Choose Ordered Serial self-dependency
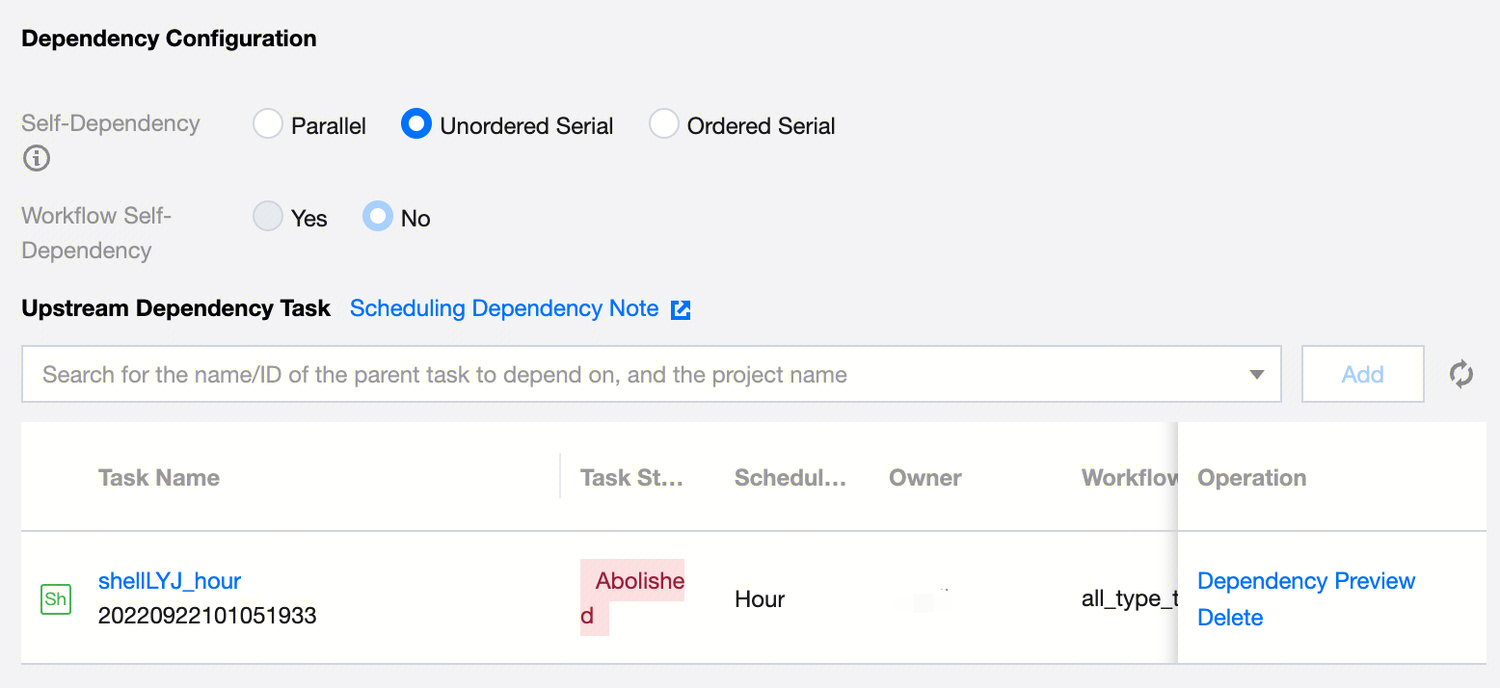Viewport: 1500px width, 688px height. tap(664, 125)
